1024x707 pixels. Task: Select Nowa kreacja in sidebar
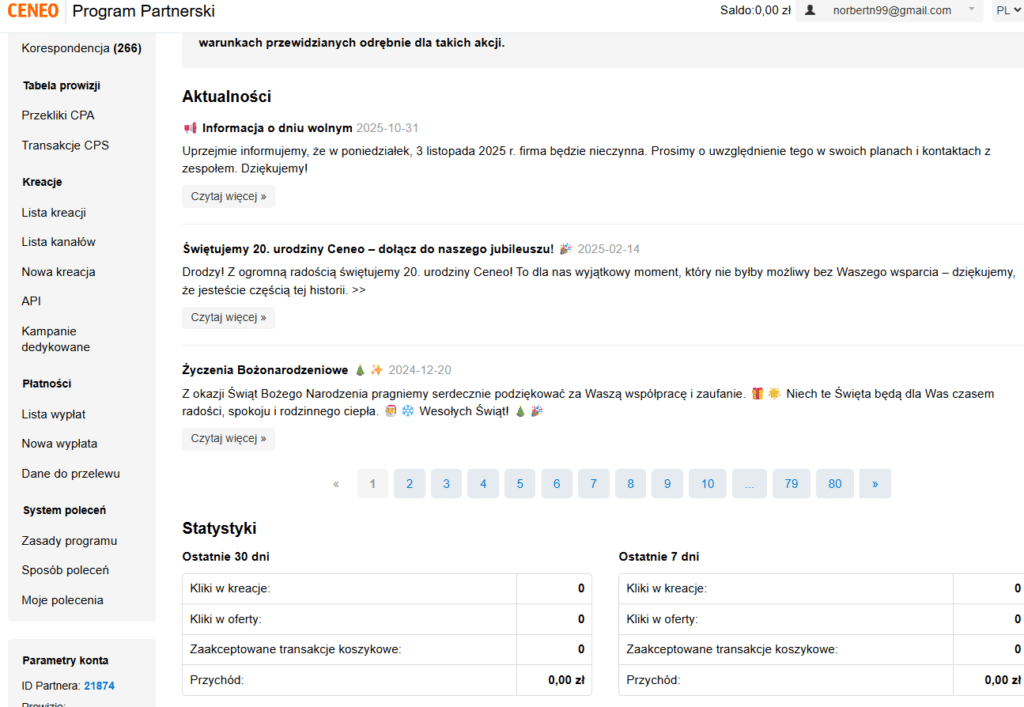(58, 272)
